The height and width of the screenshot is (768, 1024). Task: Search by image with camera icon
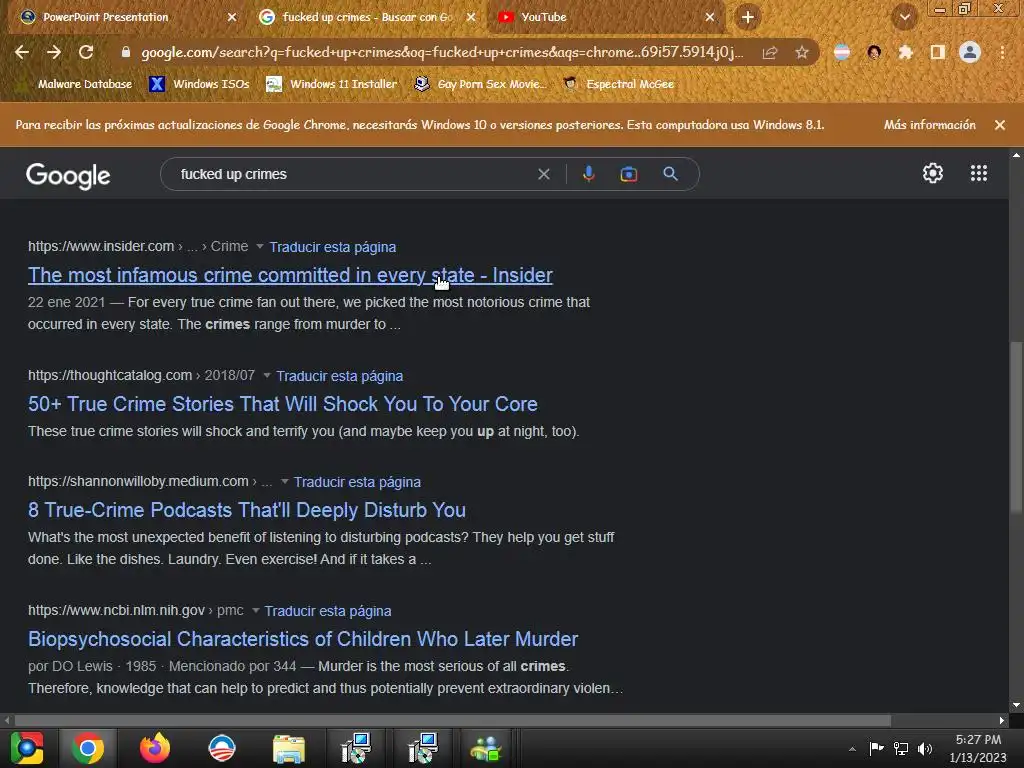pos(628,174)
